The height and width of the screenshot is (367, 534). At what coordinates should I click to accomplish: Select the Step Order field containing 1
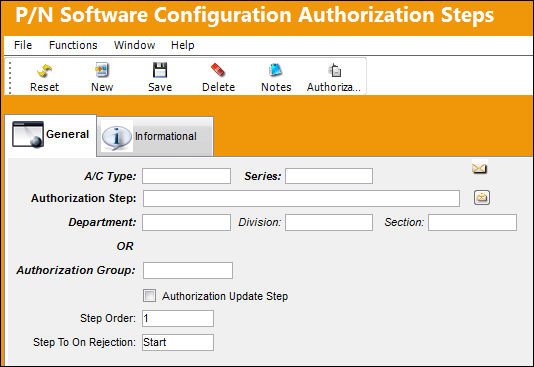(178, 318)
